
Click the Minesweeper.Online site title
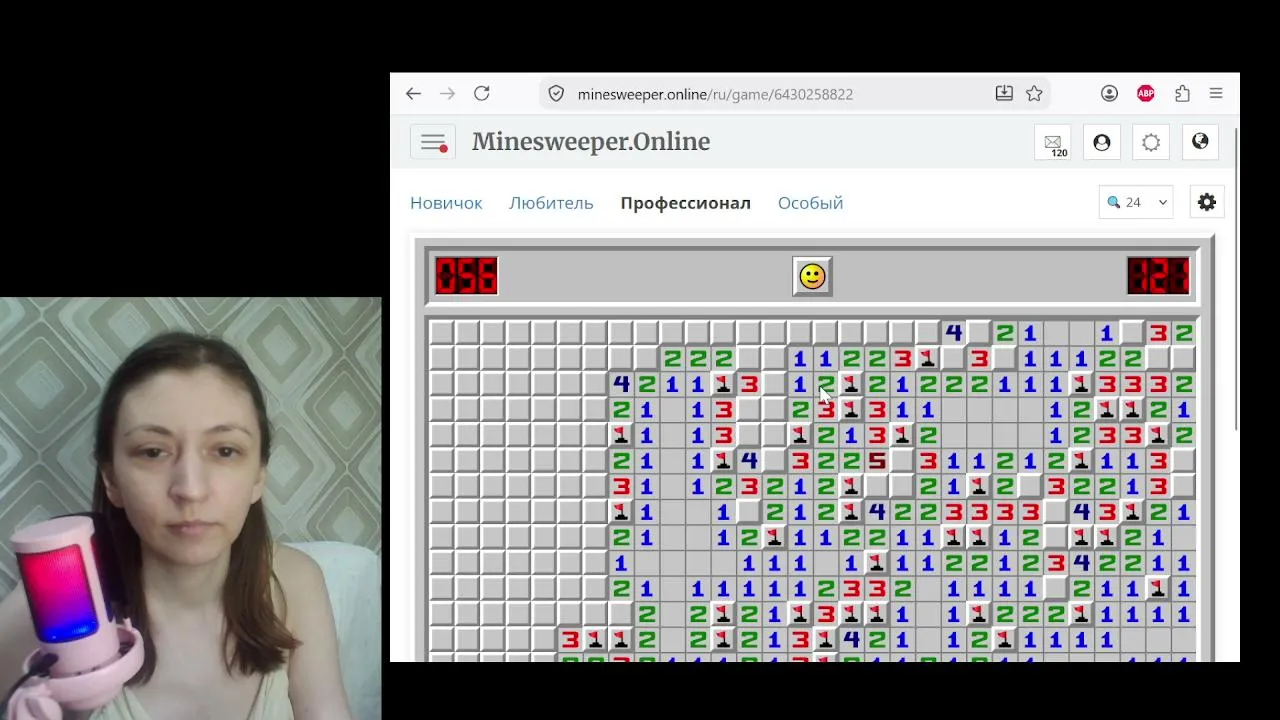click(591, 142)
